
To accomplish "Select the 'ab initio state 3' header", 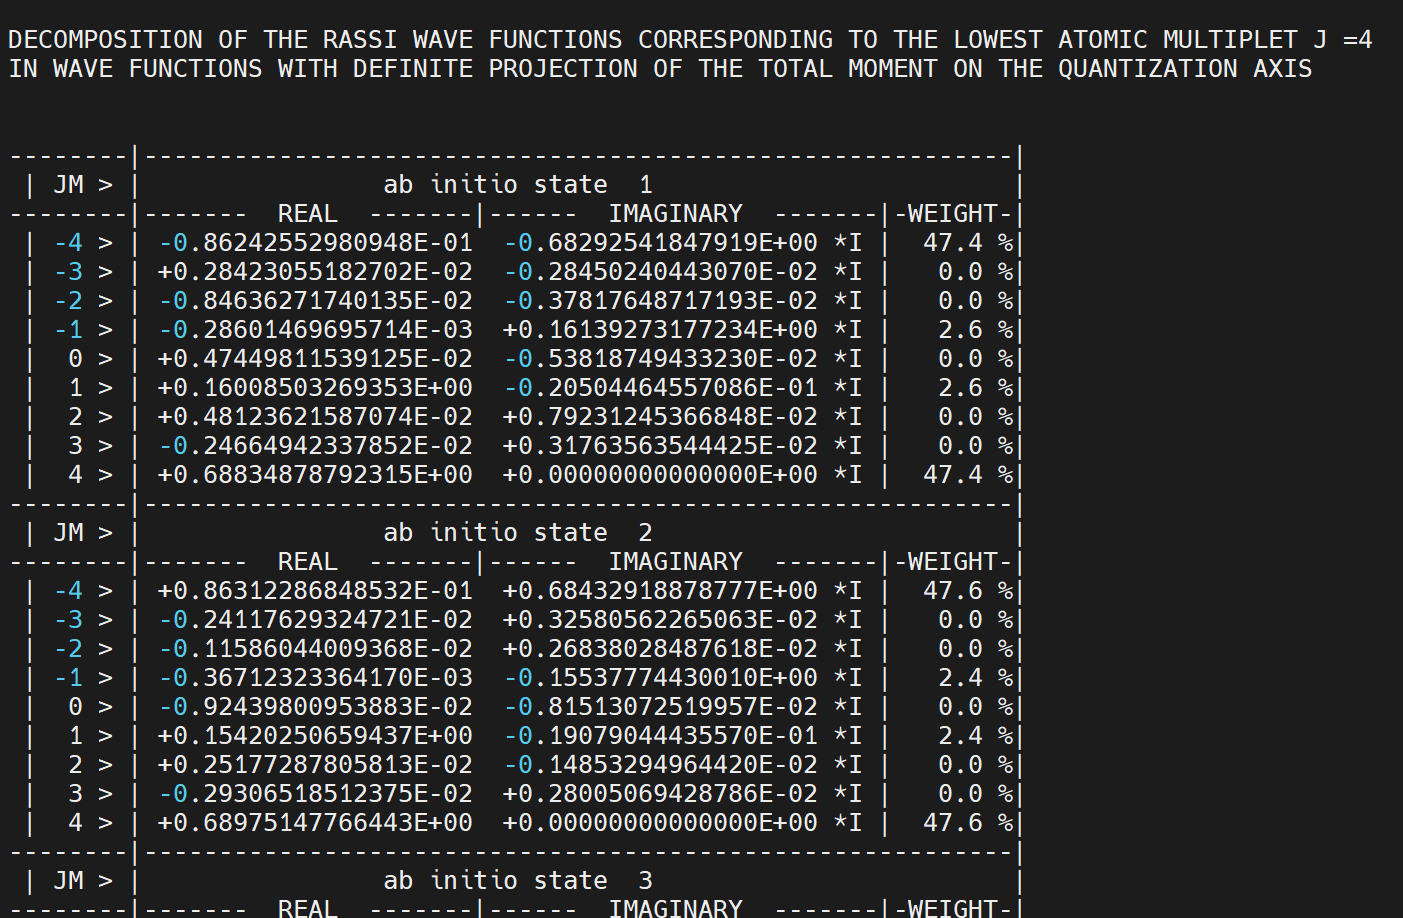I will 517,881.
